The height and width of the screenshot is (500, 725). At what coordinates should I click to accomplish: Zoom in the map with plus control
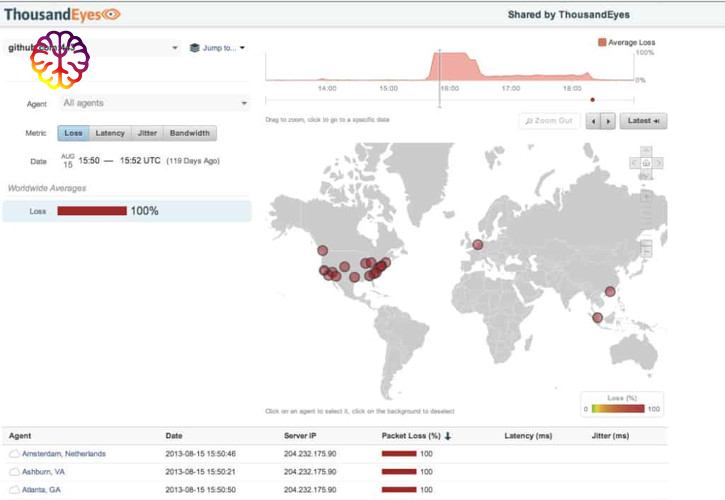[x=646, y=197]
